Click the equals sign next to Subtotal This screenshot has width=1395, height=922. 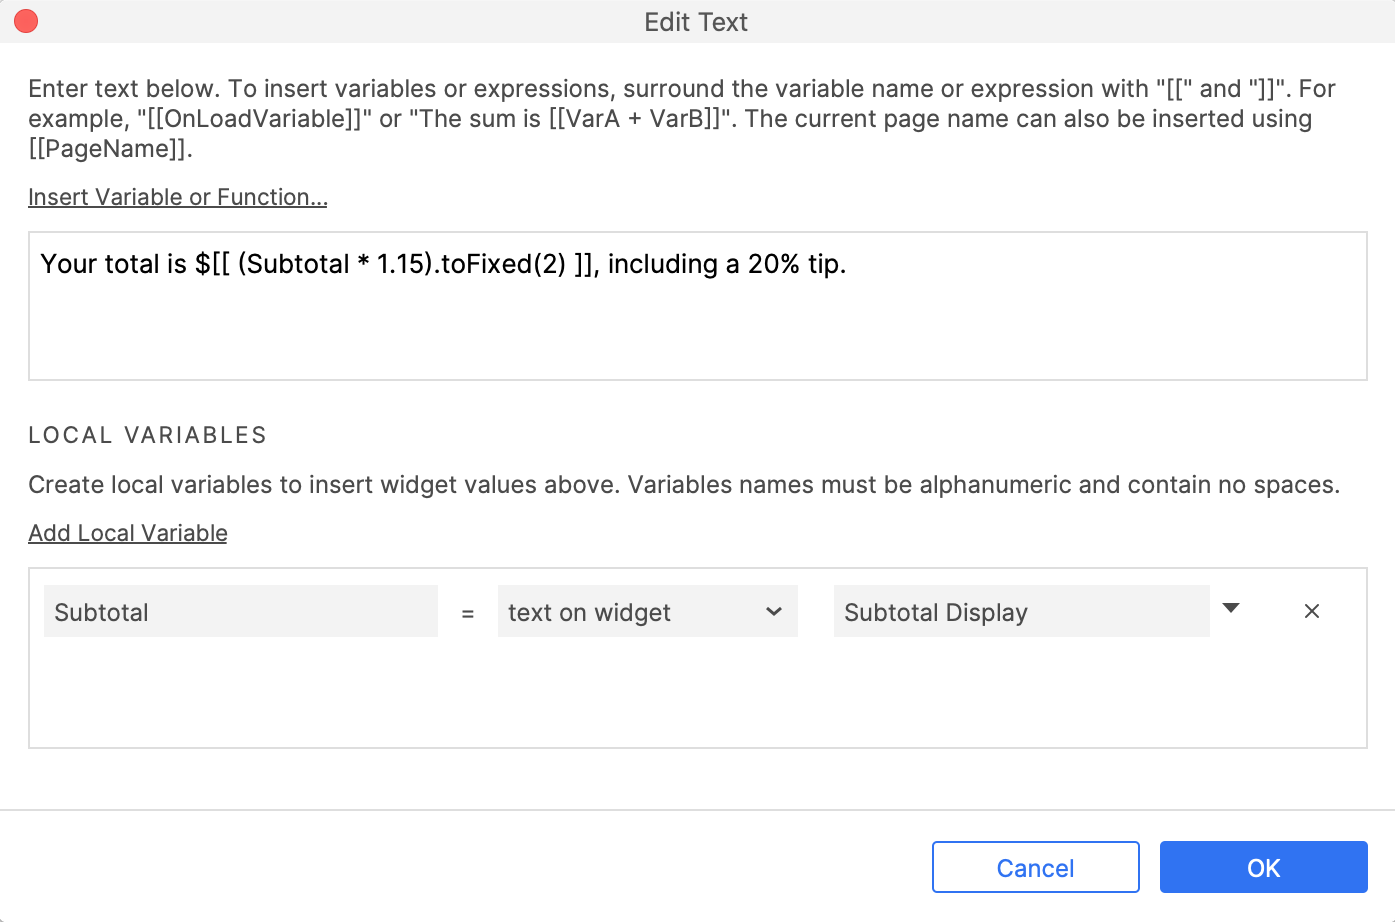coord(467,614)
